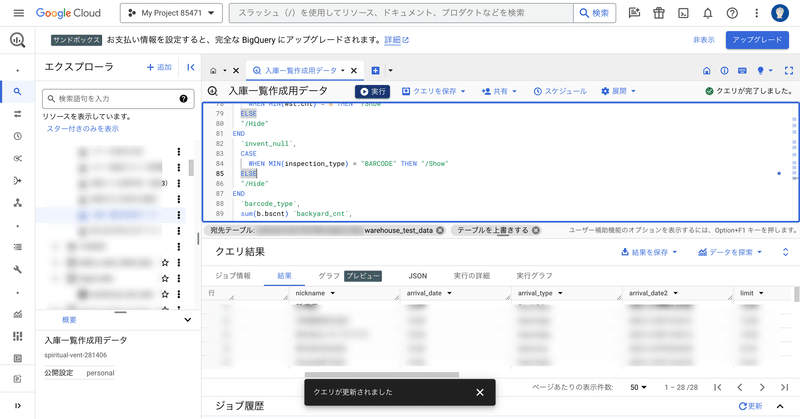800x419 pixels.
Task: Refresh job history with 更新
Action: 750,406
